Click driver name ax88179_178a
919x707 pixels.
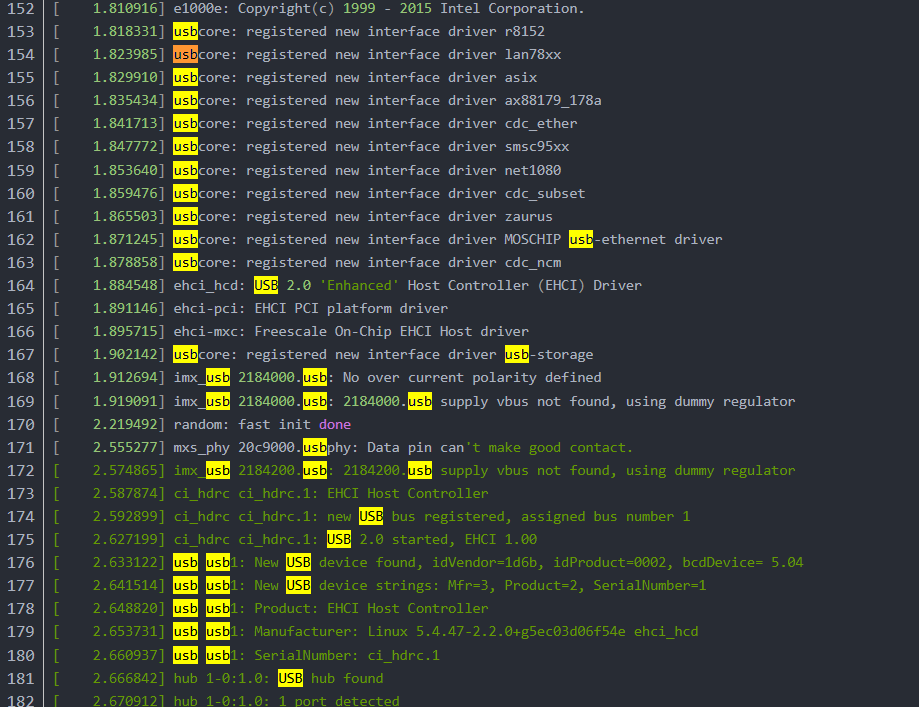[x=553, y=101]
